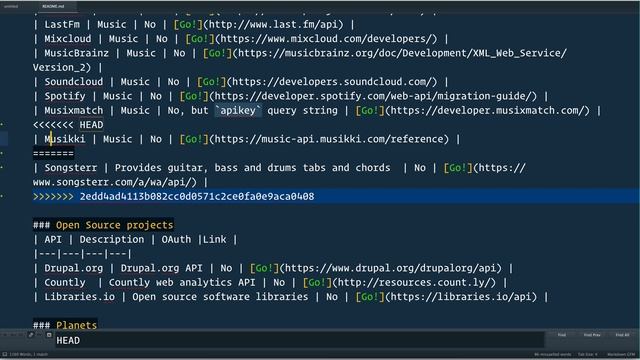
Task: Click the word 'Spotify' in the table
Action: [65, 96]
